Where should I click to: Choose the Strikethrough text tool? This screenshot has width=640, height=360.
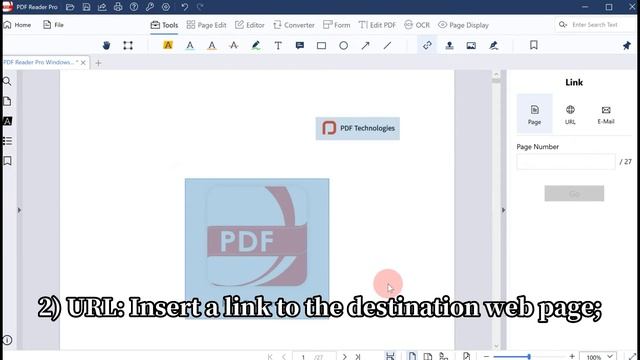click(x=234, y=45)
